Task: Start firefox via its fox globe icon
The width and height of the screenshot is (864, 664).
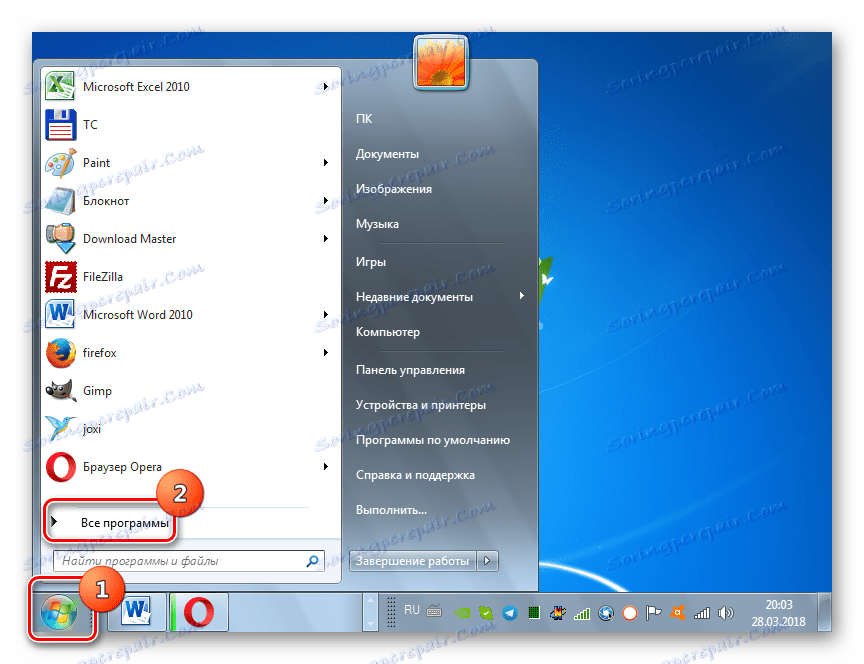Action: 61,353
